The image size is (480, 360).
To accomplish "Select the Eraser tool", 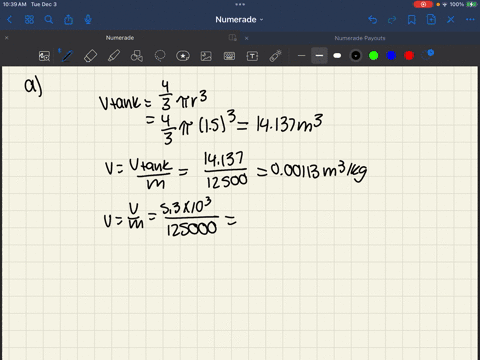I will pyautogui.click(x=90, y=56).
